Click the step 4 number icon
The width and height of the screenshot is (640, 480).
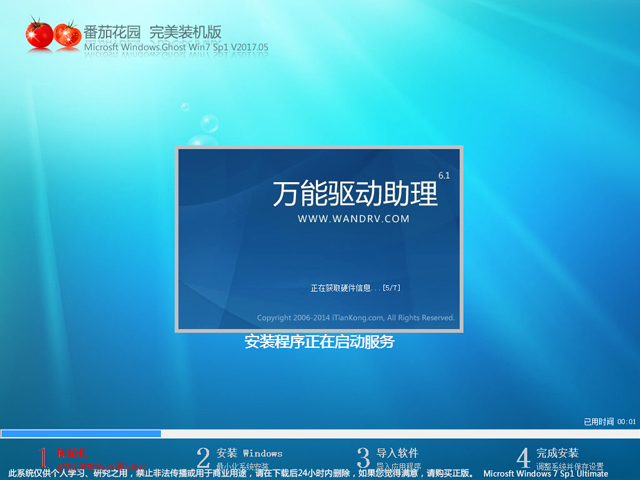tap(522, 458)
